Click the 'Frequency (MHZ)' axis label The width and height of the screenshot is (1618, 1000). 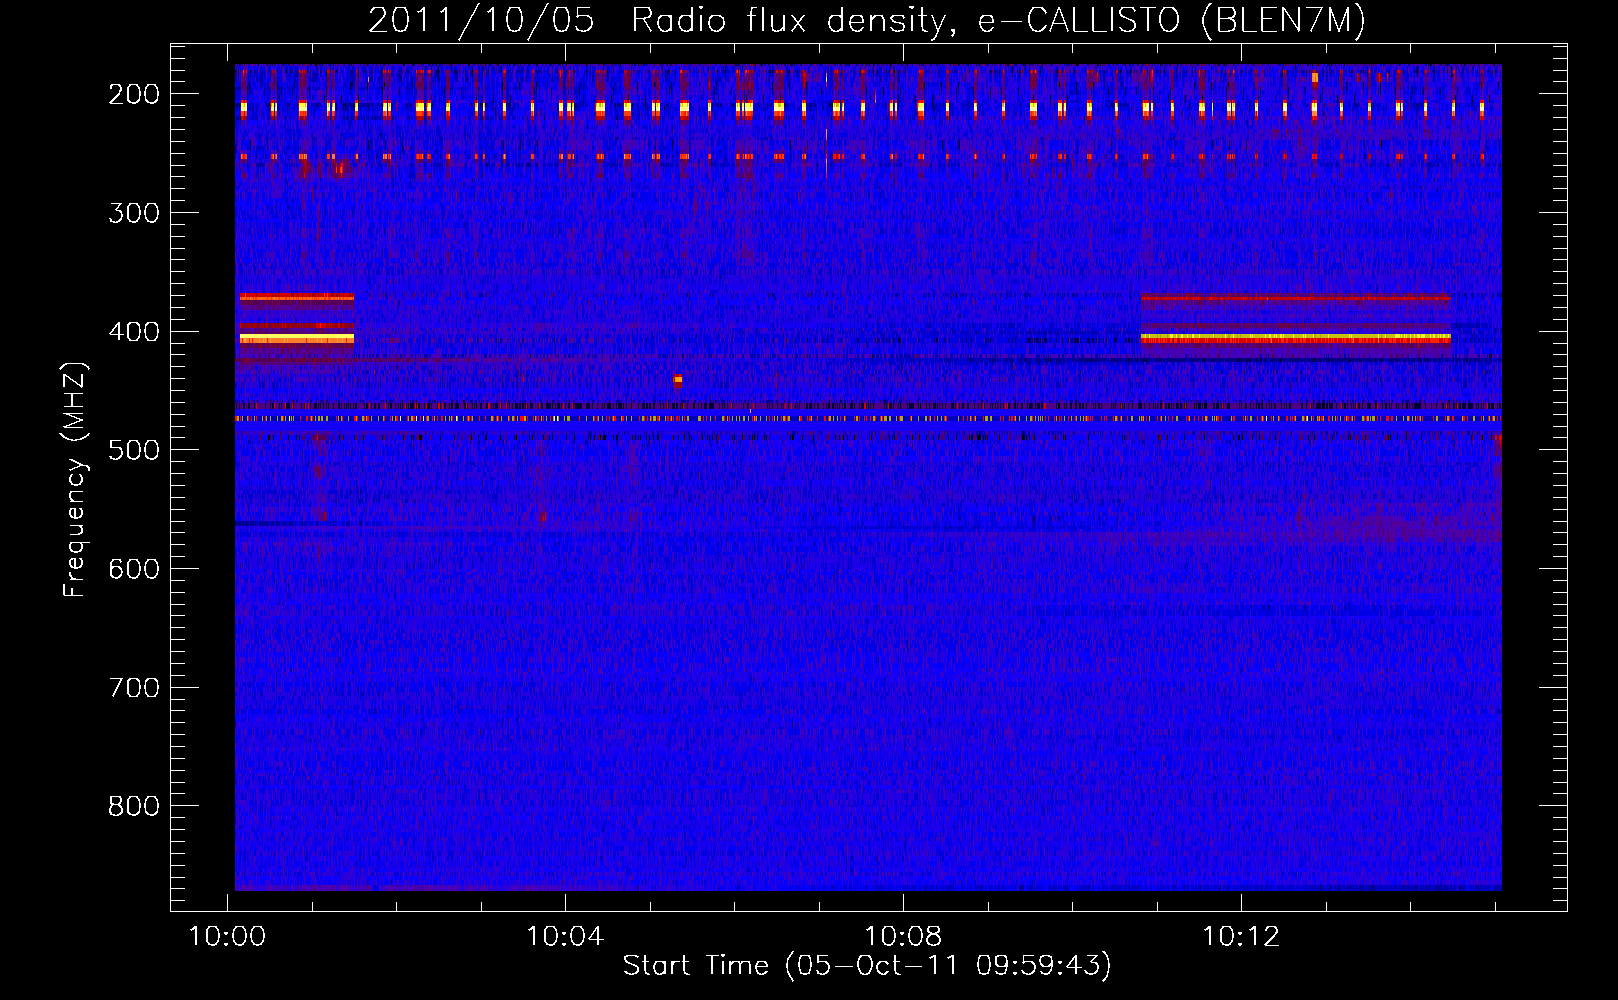click(75, 480)
